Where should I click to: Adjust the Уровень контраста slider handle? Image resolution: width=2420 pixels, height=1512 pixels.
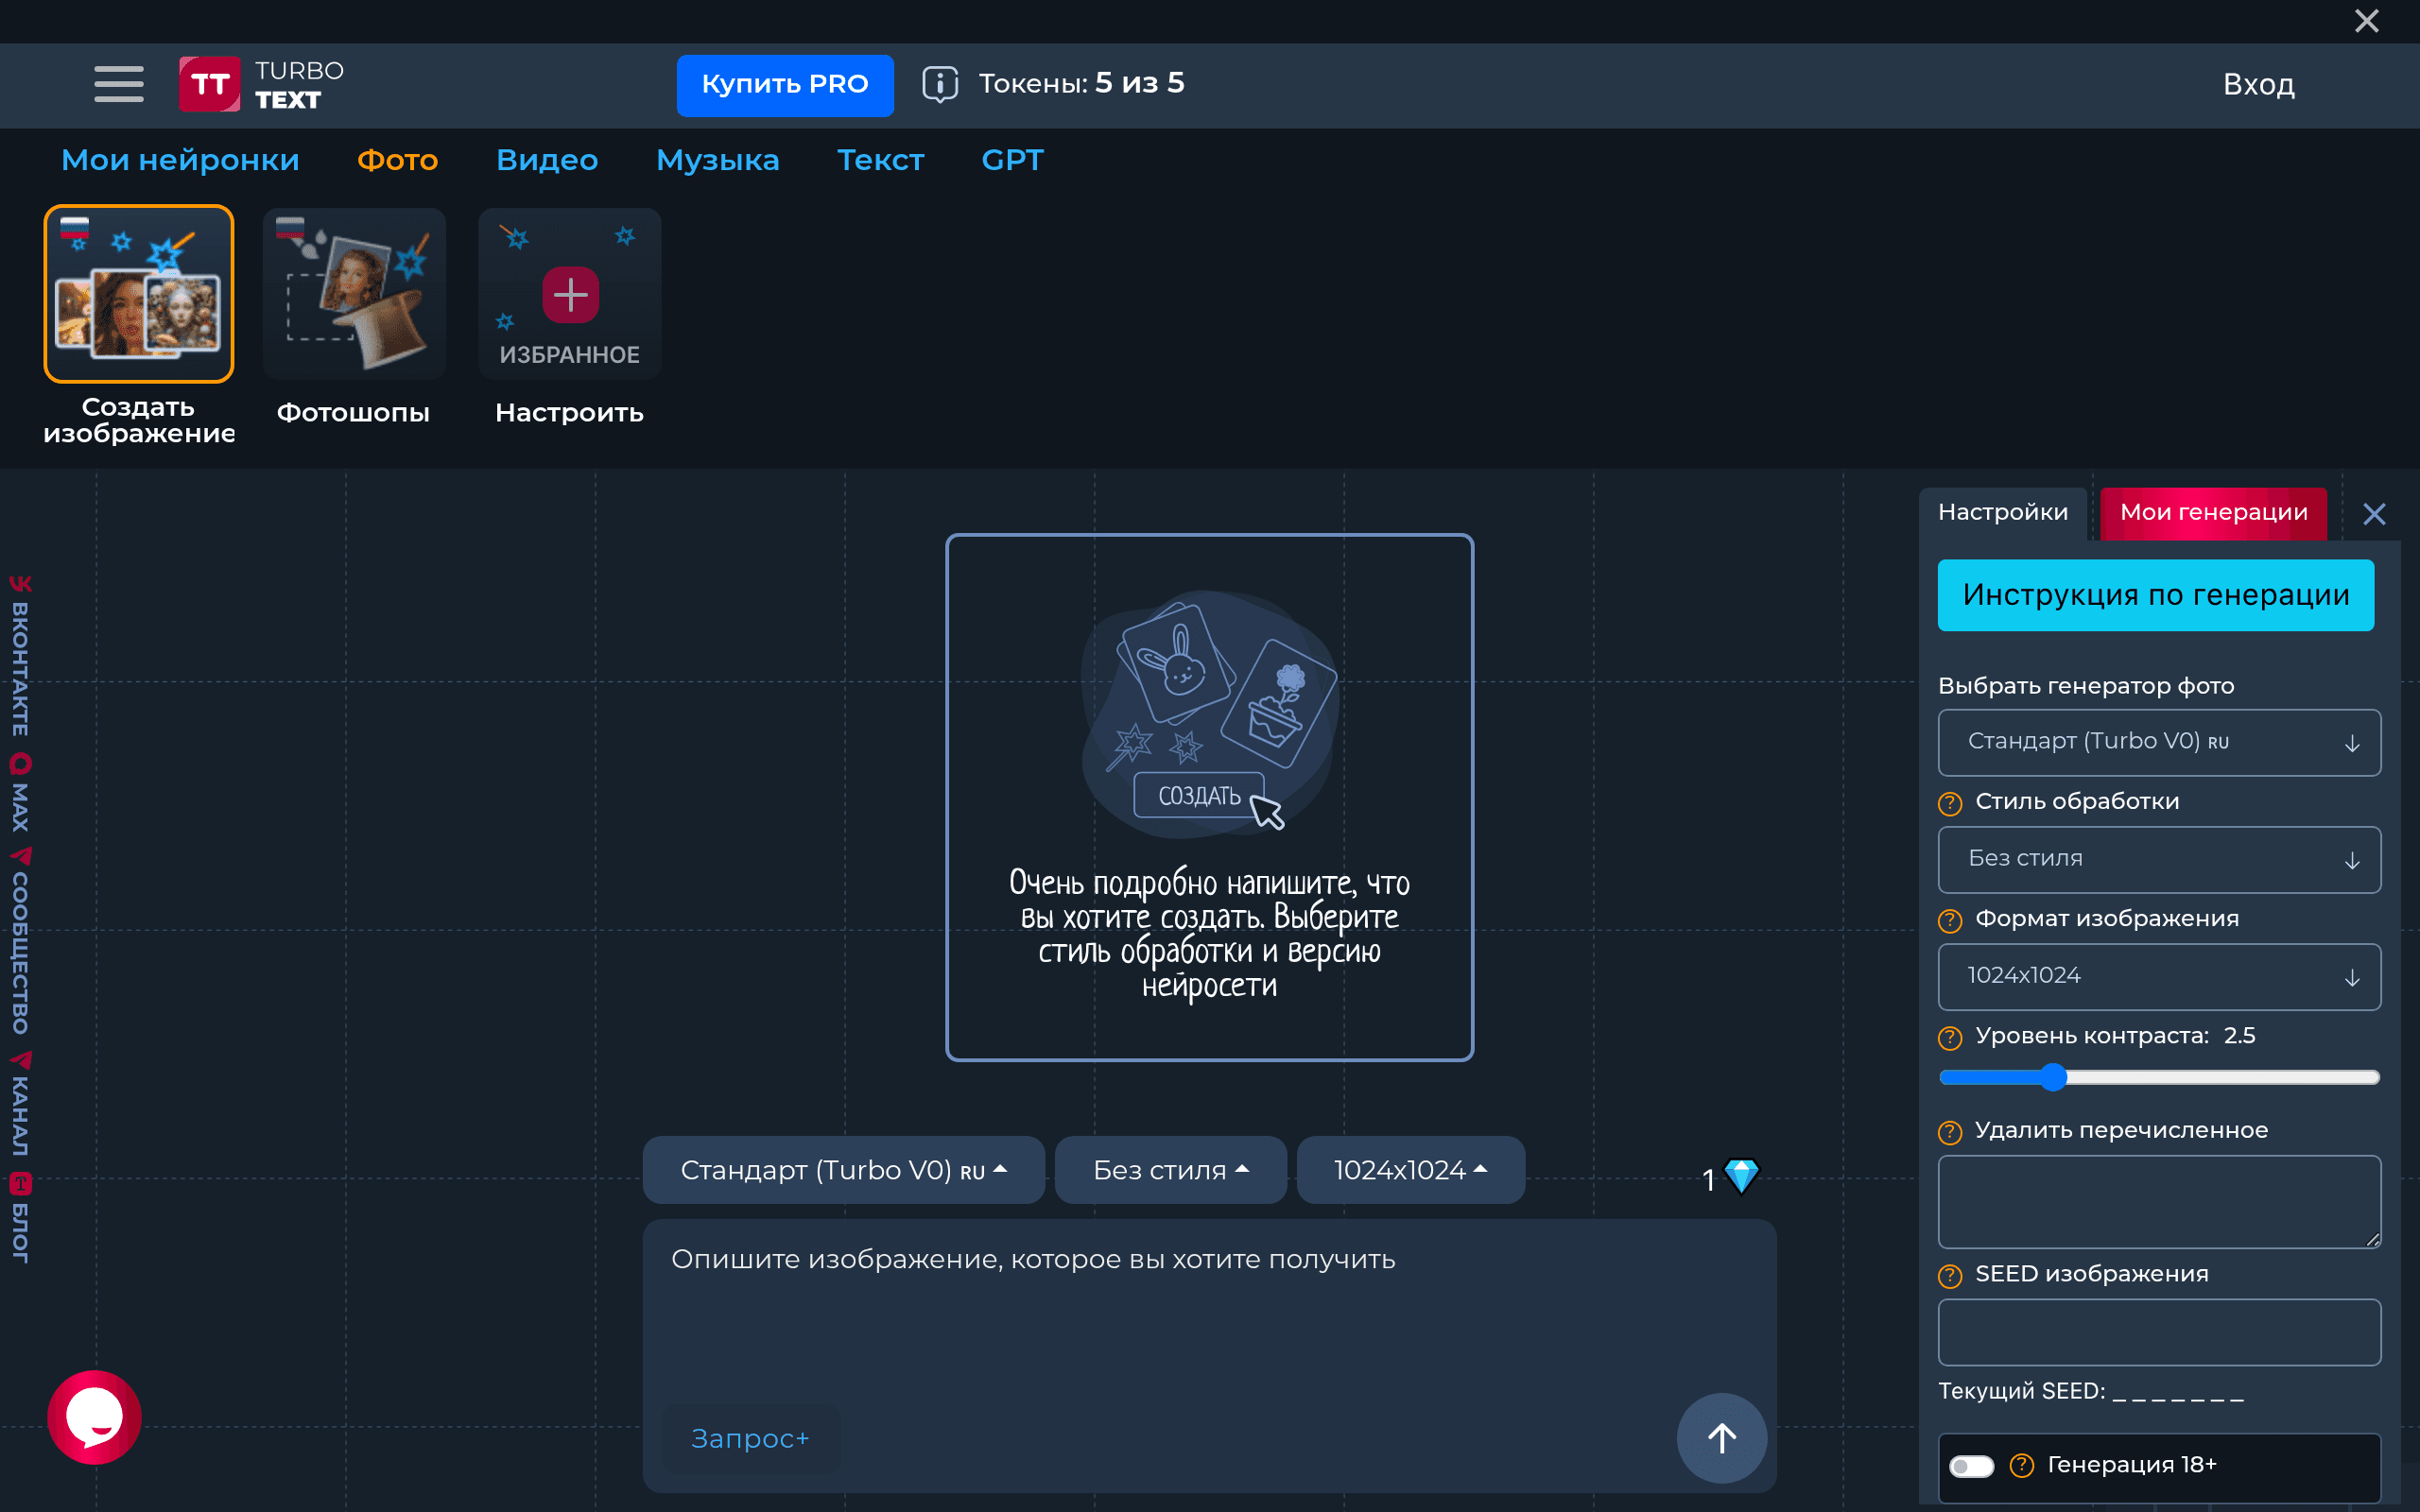coord(2052,1077)
